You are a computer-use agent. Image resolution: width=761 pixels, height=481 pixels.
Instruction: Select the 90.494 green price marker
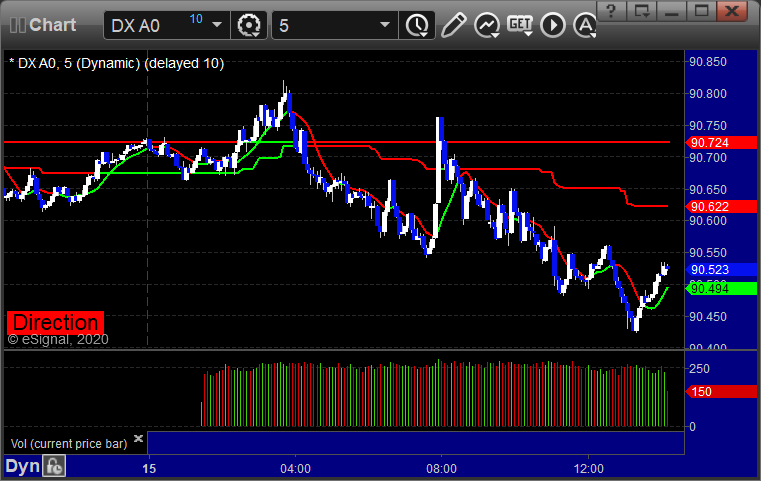point(722,289)
